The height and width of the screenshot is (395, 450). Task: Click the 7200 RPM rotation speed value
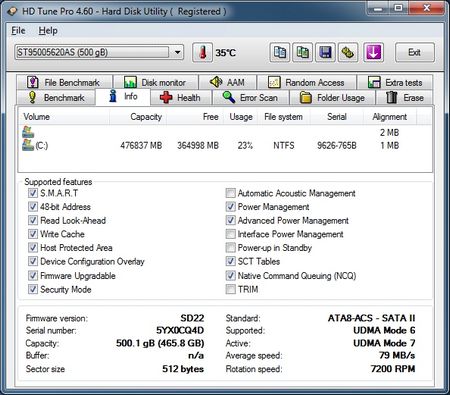(393, 369)
